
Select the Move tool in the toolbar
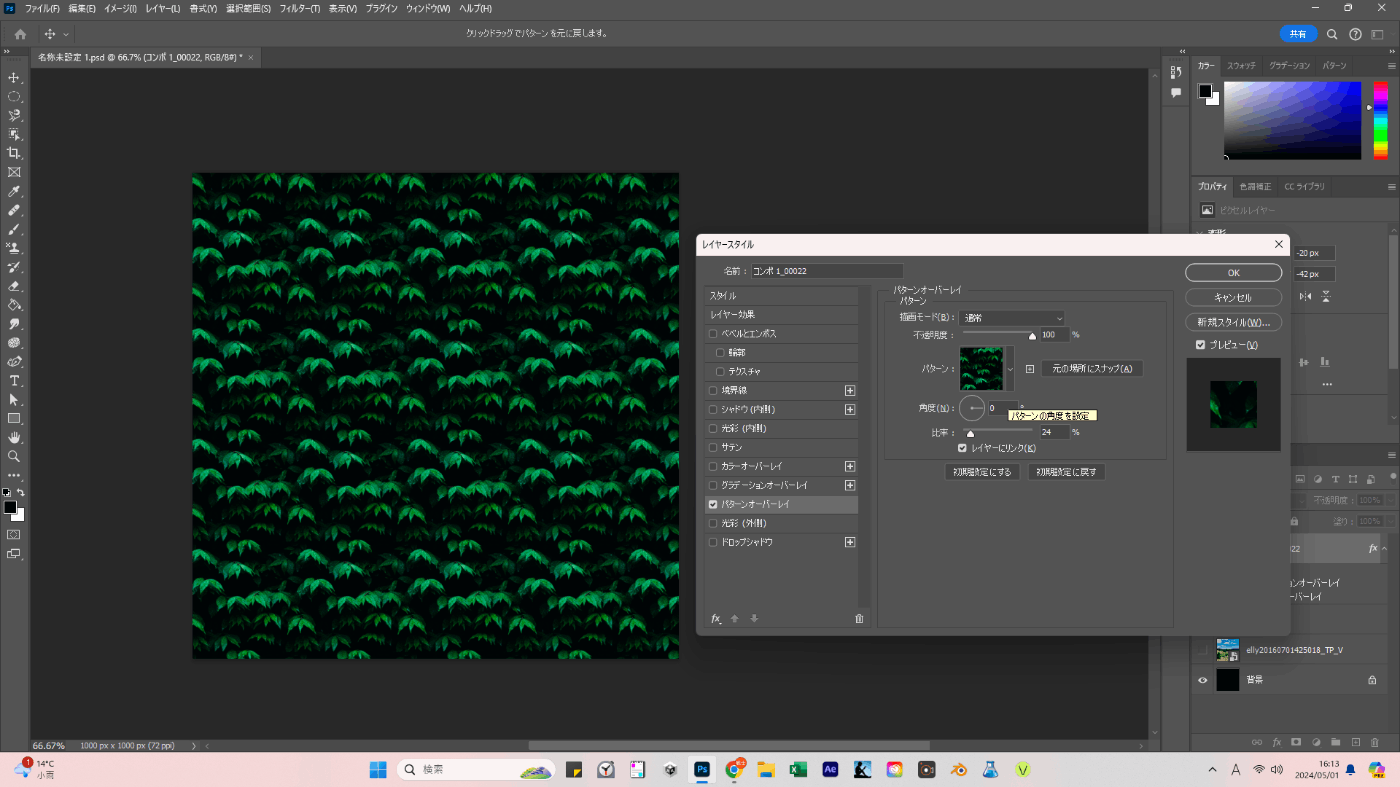click(x=14, y=78)
